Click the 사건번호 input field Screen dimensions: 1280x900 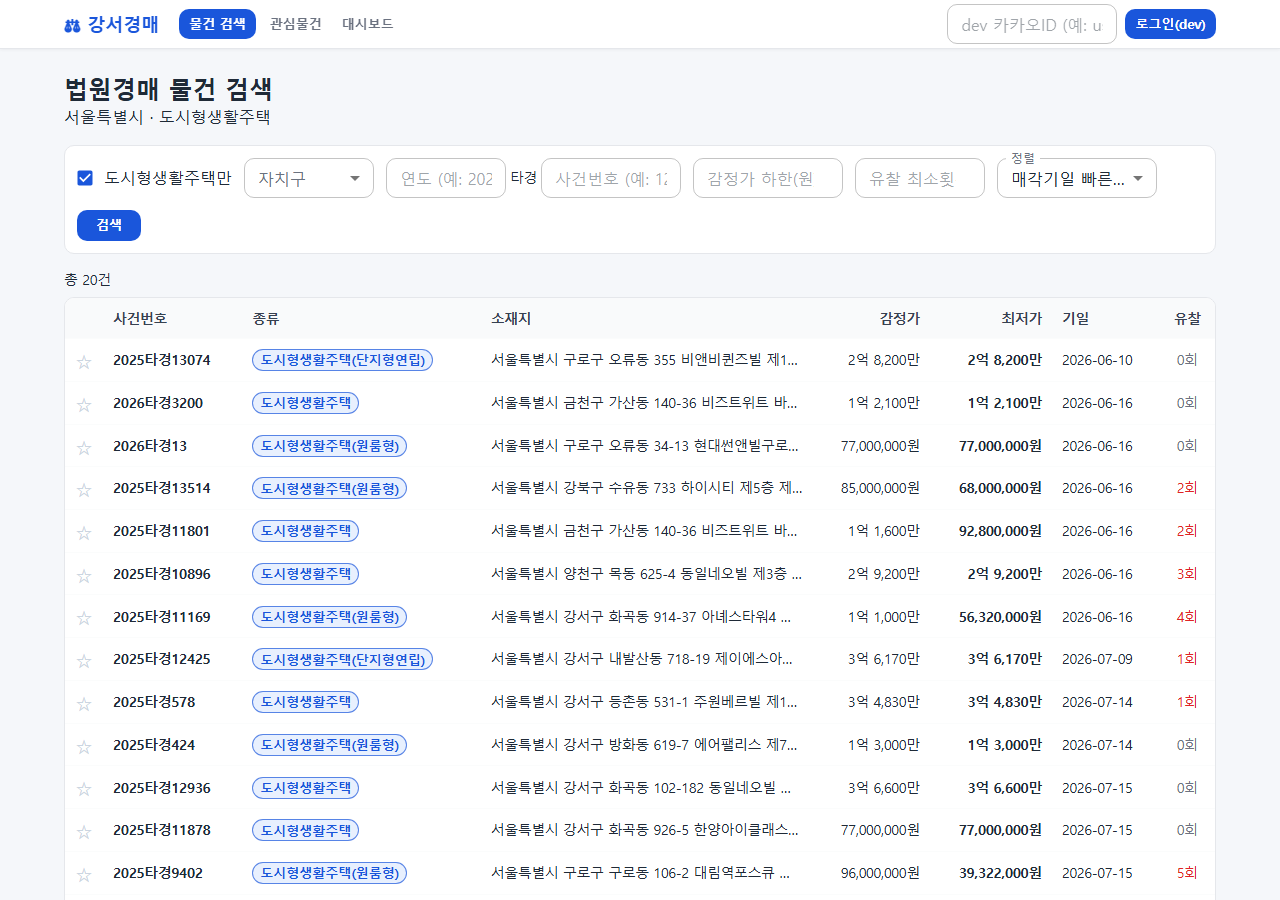pyautogui.click(x=611, y=178)
